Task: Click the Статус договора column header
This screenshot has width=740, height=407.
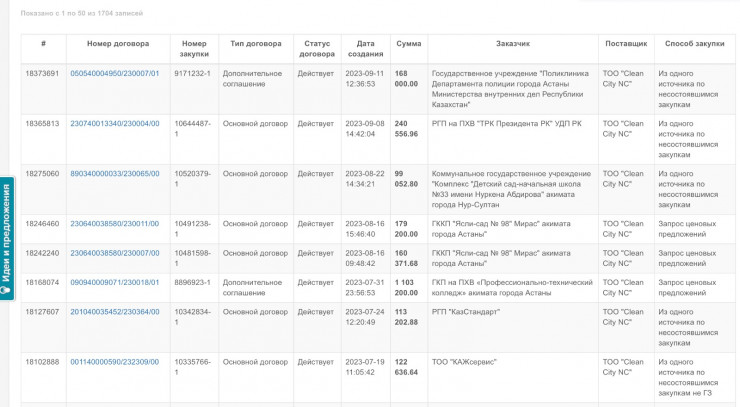Action: [317, 49]
